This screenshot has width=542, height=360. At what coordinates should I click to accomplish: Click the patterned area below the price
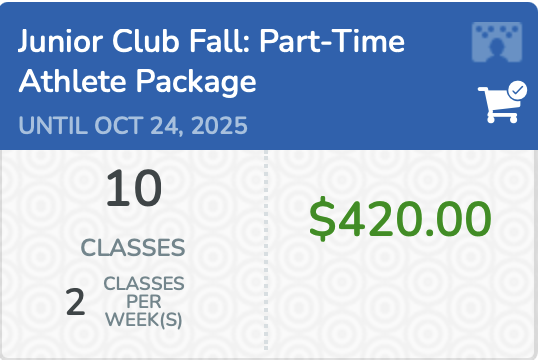(401, 297)
